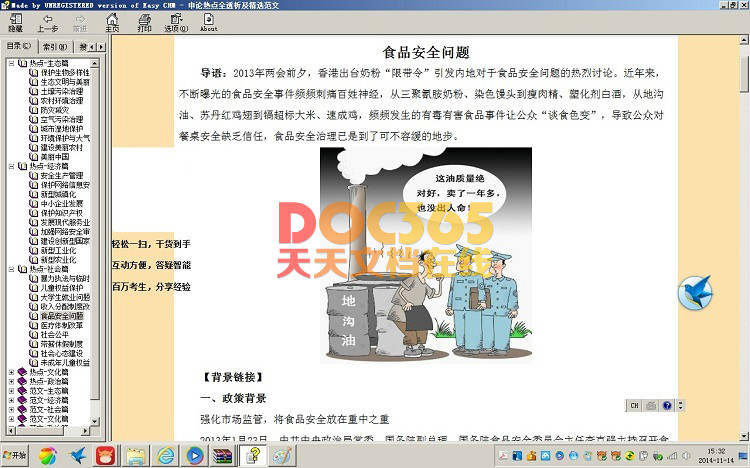This screenshot has width=750, height=468.
Task: Open the 社会心态建设 topic
Action: [61, 353]
